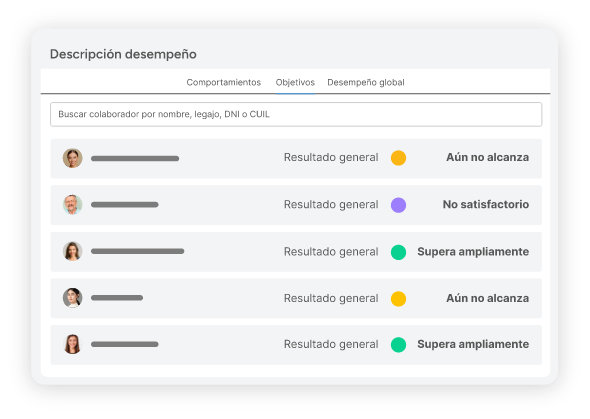The width and height of the screenshot is (590, 419).
Task: Switch to the Comportamientos tab
Action: [x=224, y=82]
